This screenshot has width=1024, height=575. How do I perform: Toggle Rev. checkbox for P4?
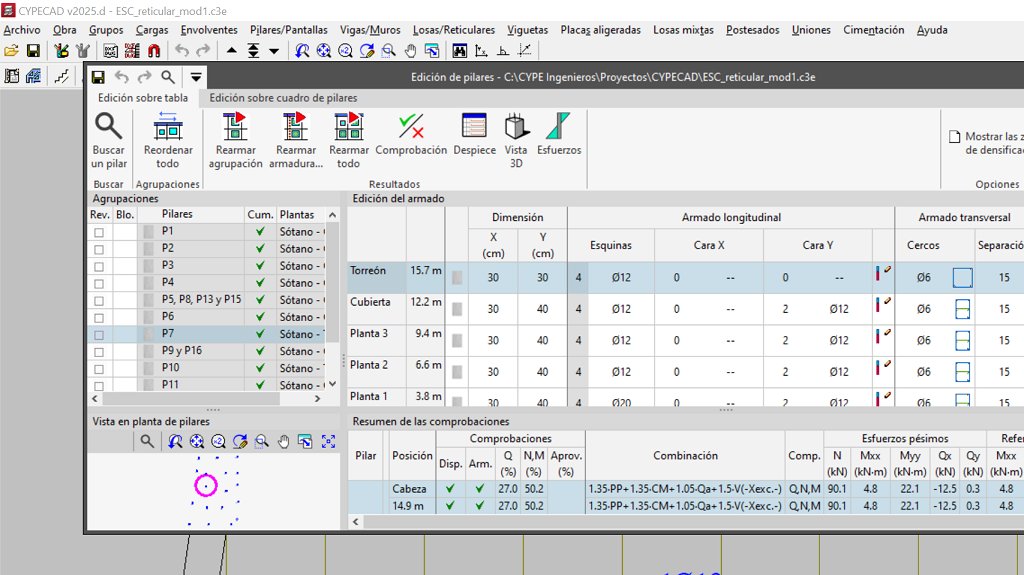[99, 283]
